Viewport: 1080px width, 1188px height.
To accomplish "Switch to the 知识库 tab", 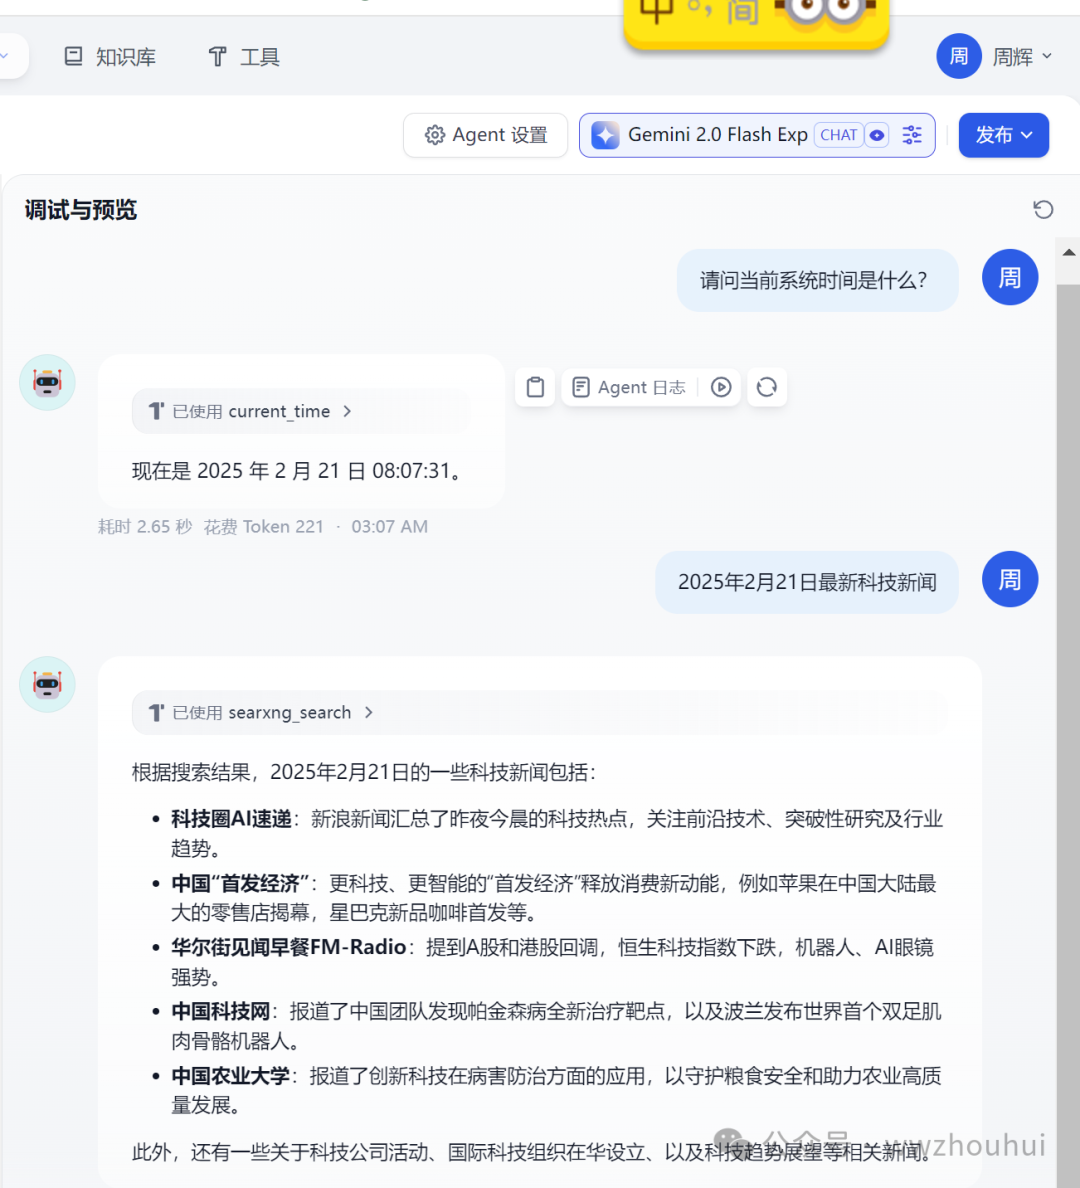I will 110,57.
